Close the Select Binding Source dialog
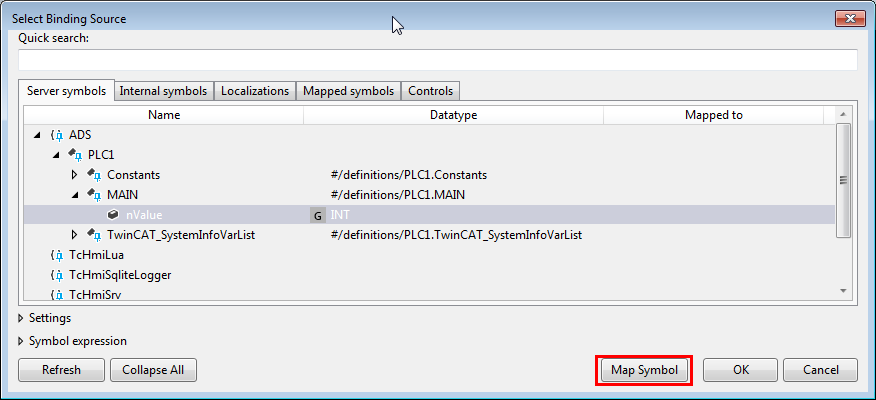Image resolution: width=876 pixels, height=400 pixels. pyautogui.click(x=850, y=18)
